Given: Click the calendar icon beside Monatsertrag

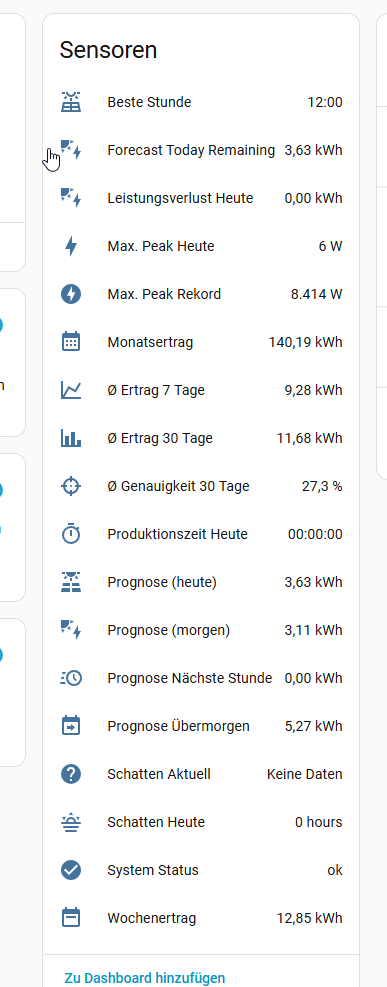Looking at the screenshot, I should pyautogui.click(x=71, y=342).
